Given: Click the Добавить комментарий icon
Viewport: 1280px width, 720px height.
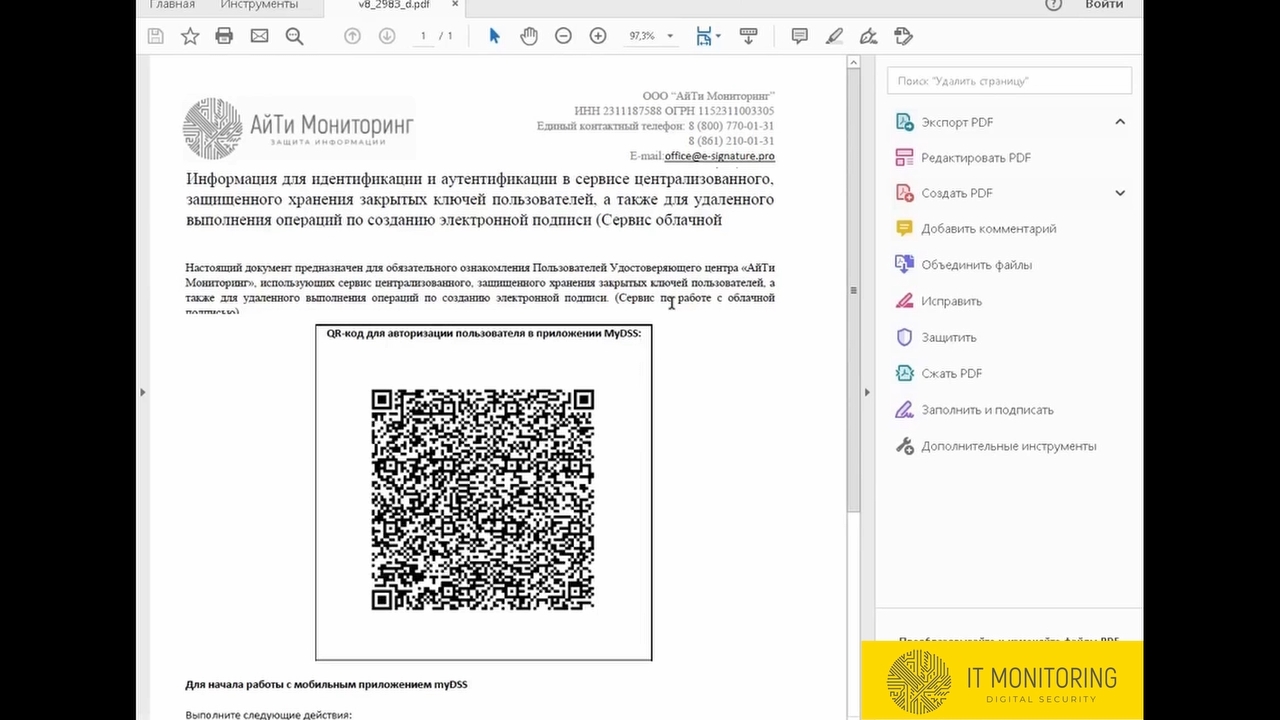Looking at the screenshot, I should click(x=904, y=229).
